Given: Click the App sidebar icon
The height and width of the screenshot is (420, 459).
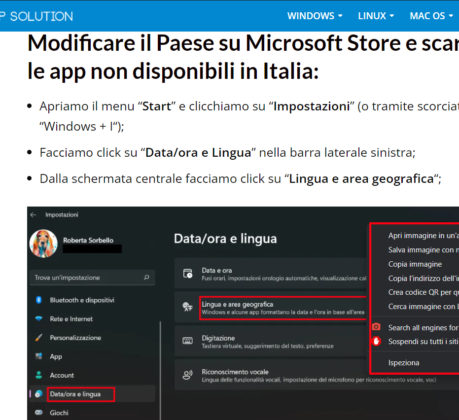Looking at the screenshot, I should pos(39,356).
